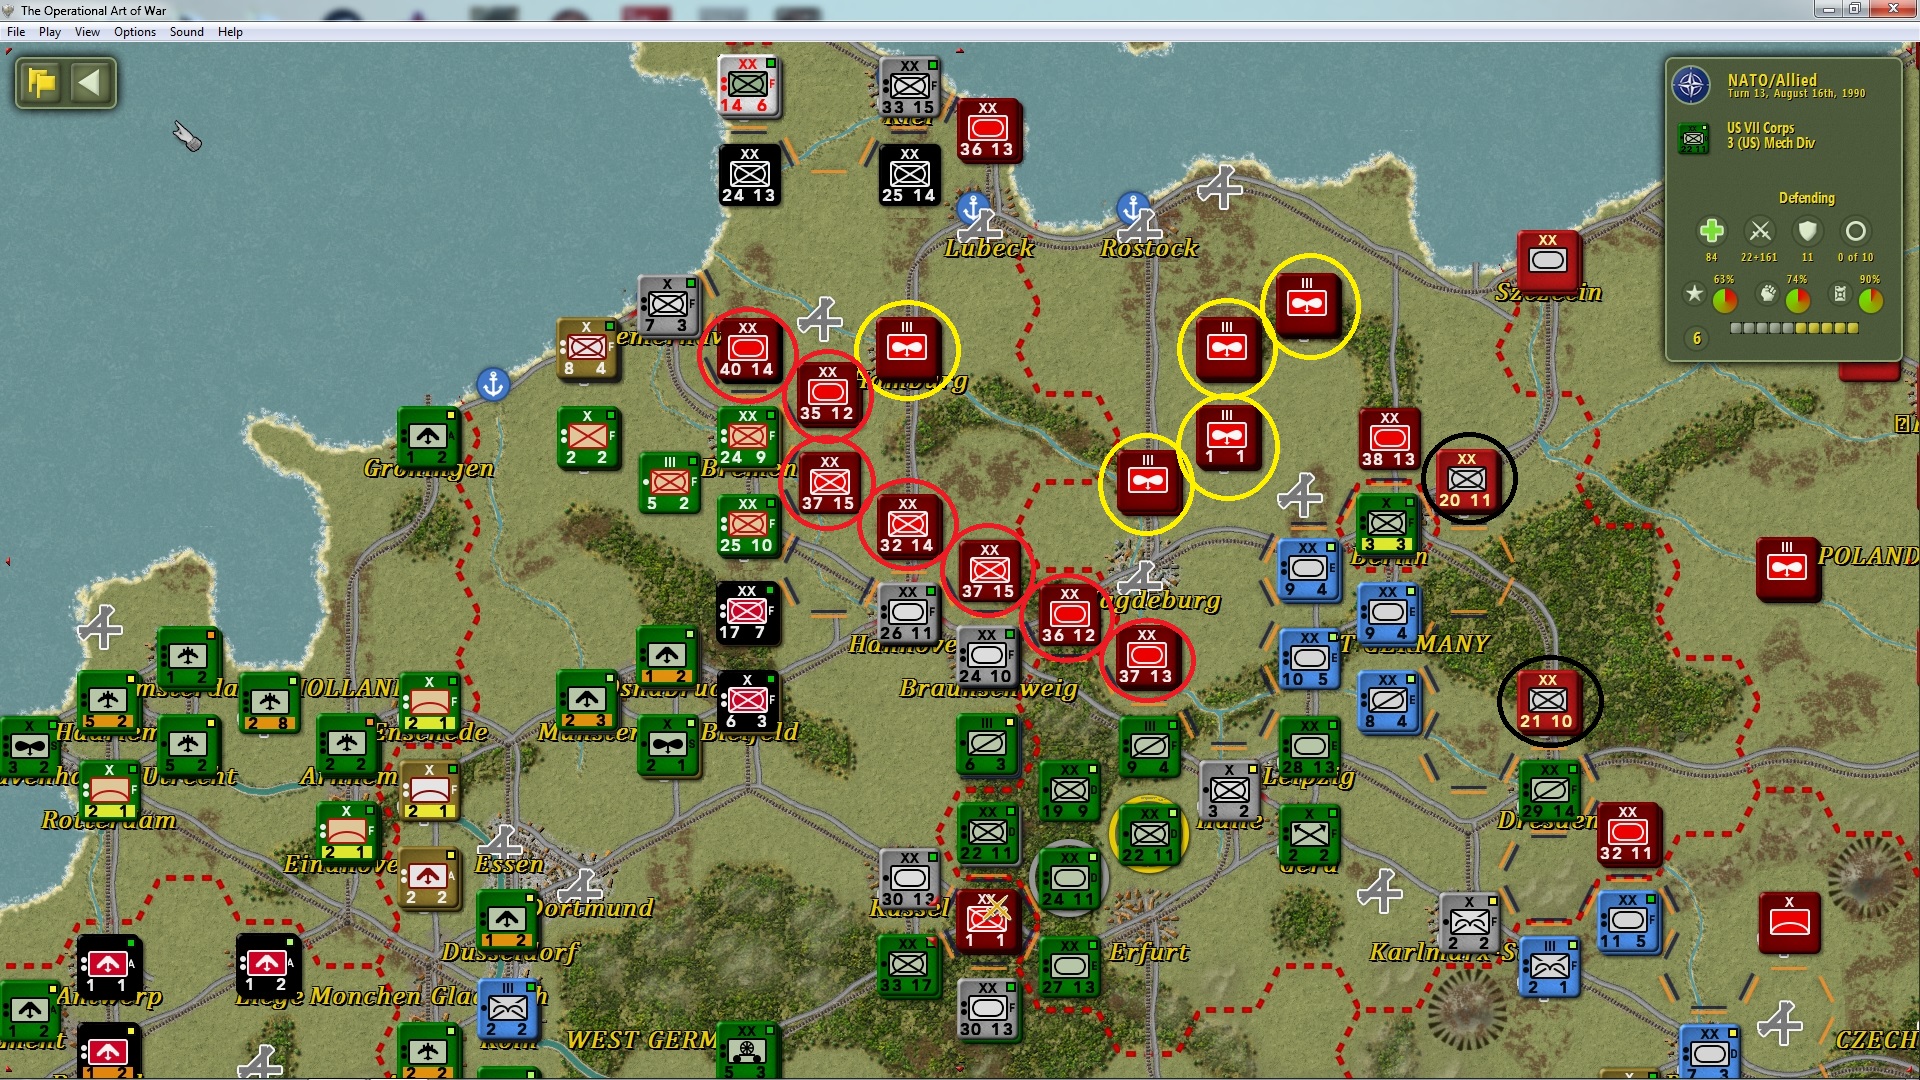Select the green unit labeled 19 9
Image resolution: width=1920 pixels, height=1080 pixels.
tap(1068, 791)
